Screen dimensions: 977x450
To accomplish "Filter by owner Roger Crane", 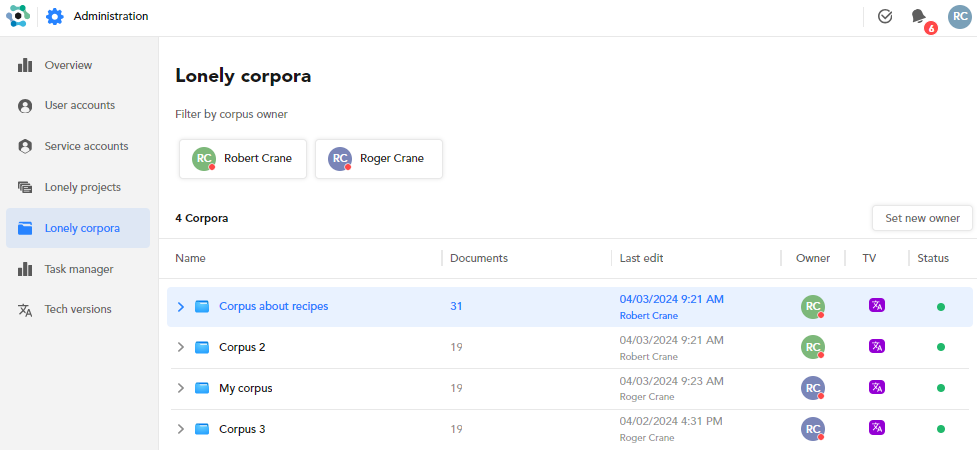I will (379, 159).
